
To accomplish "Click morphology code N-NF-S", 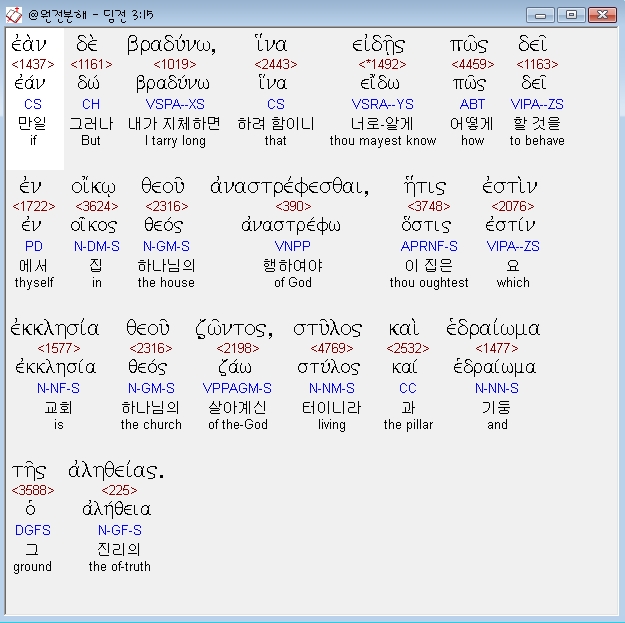I will coord(59,388).
